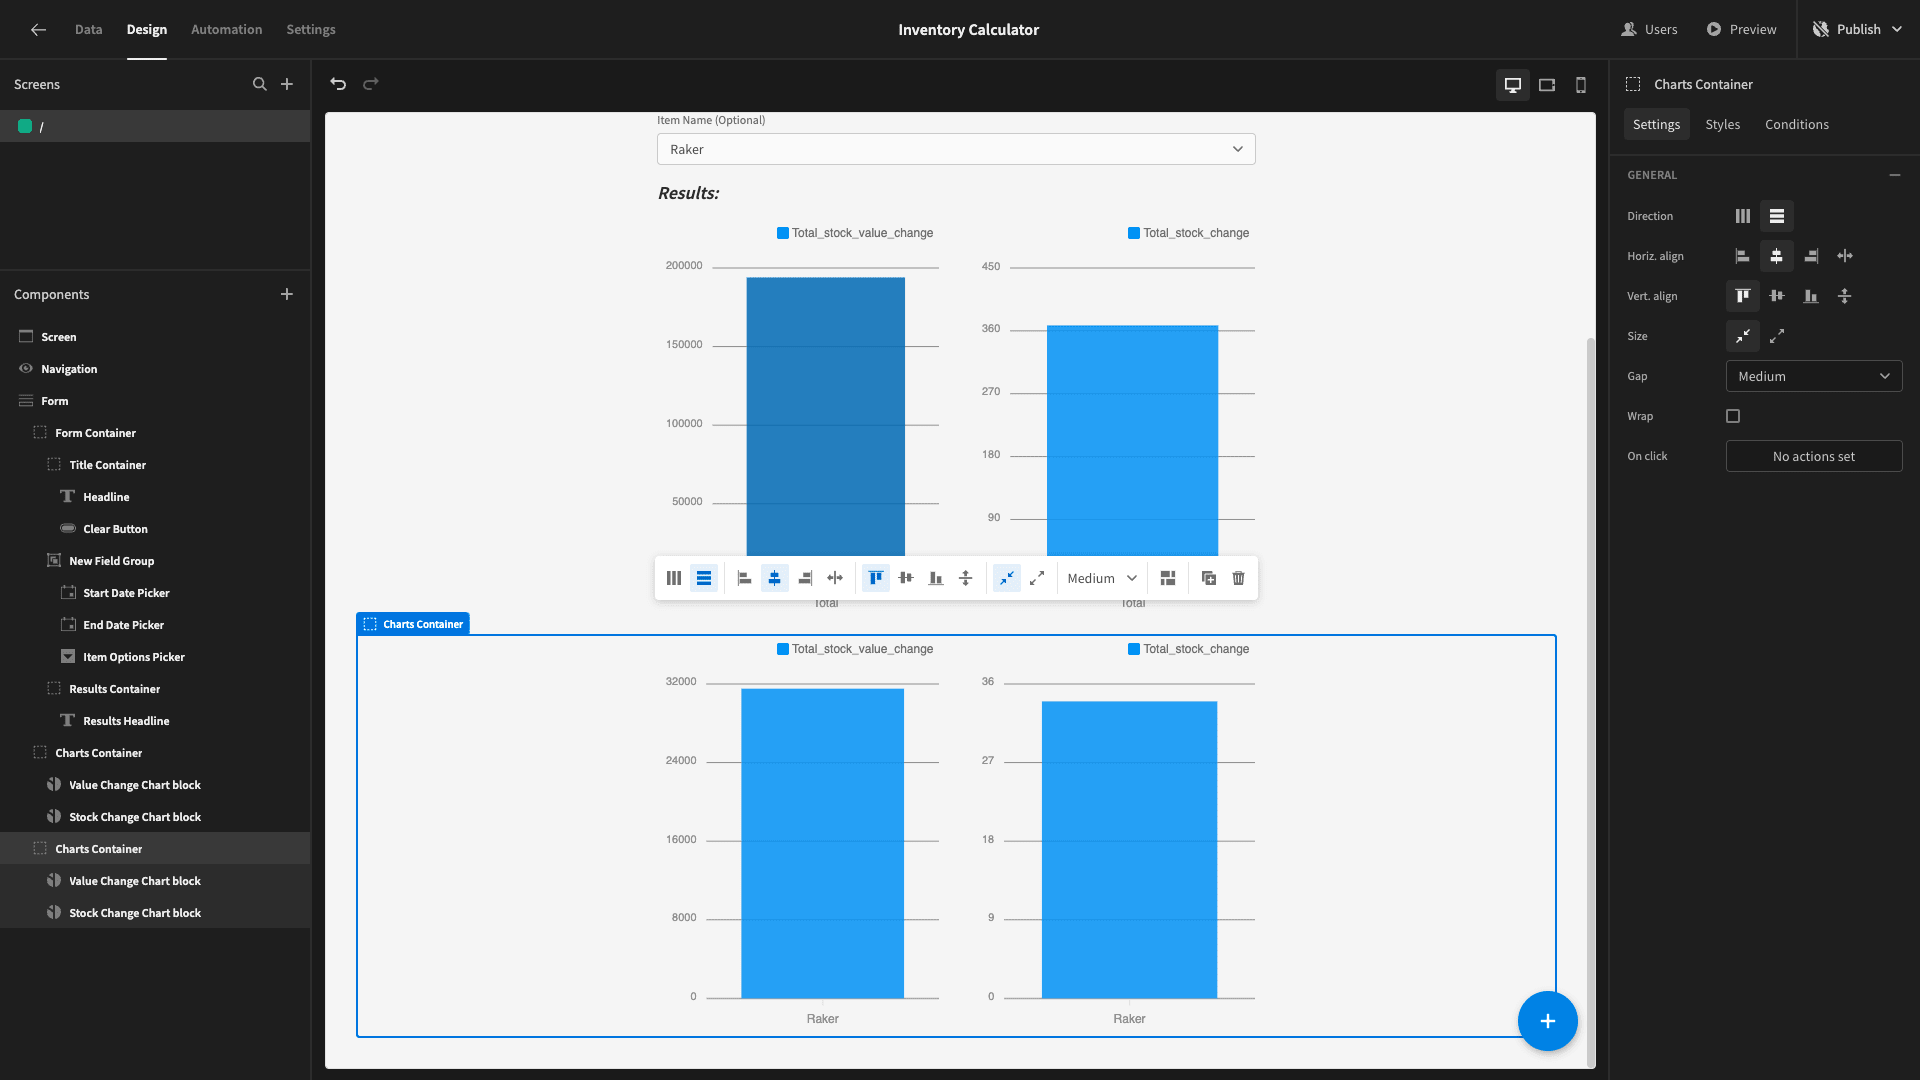This screenshot has width=1920, height=1080.
Task: Open the Conditions tab
Action: click(x=1797, y=124)
